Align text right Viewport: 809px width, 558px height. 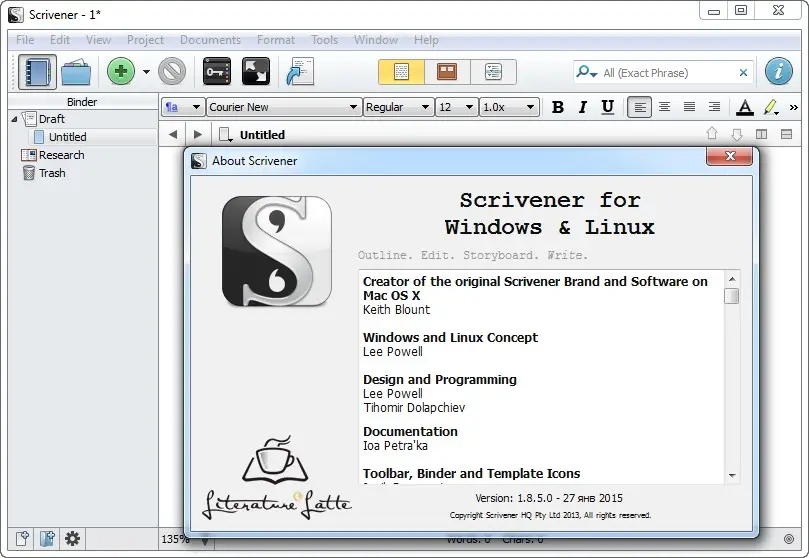714,107
